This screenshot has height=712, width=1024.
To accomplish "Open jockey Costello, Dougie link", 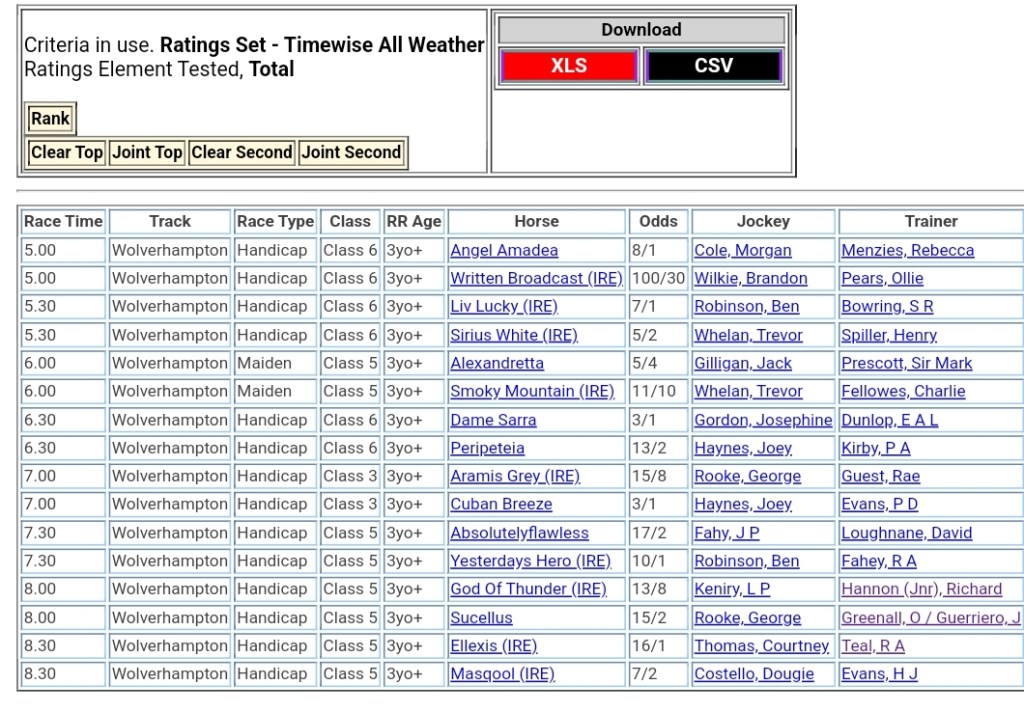I will tap(754, 674).
